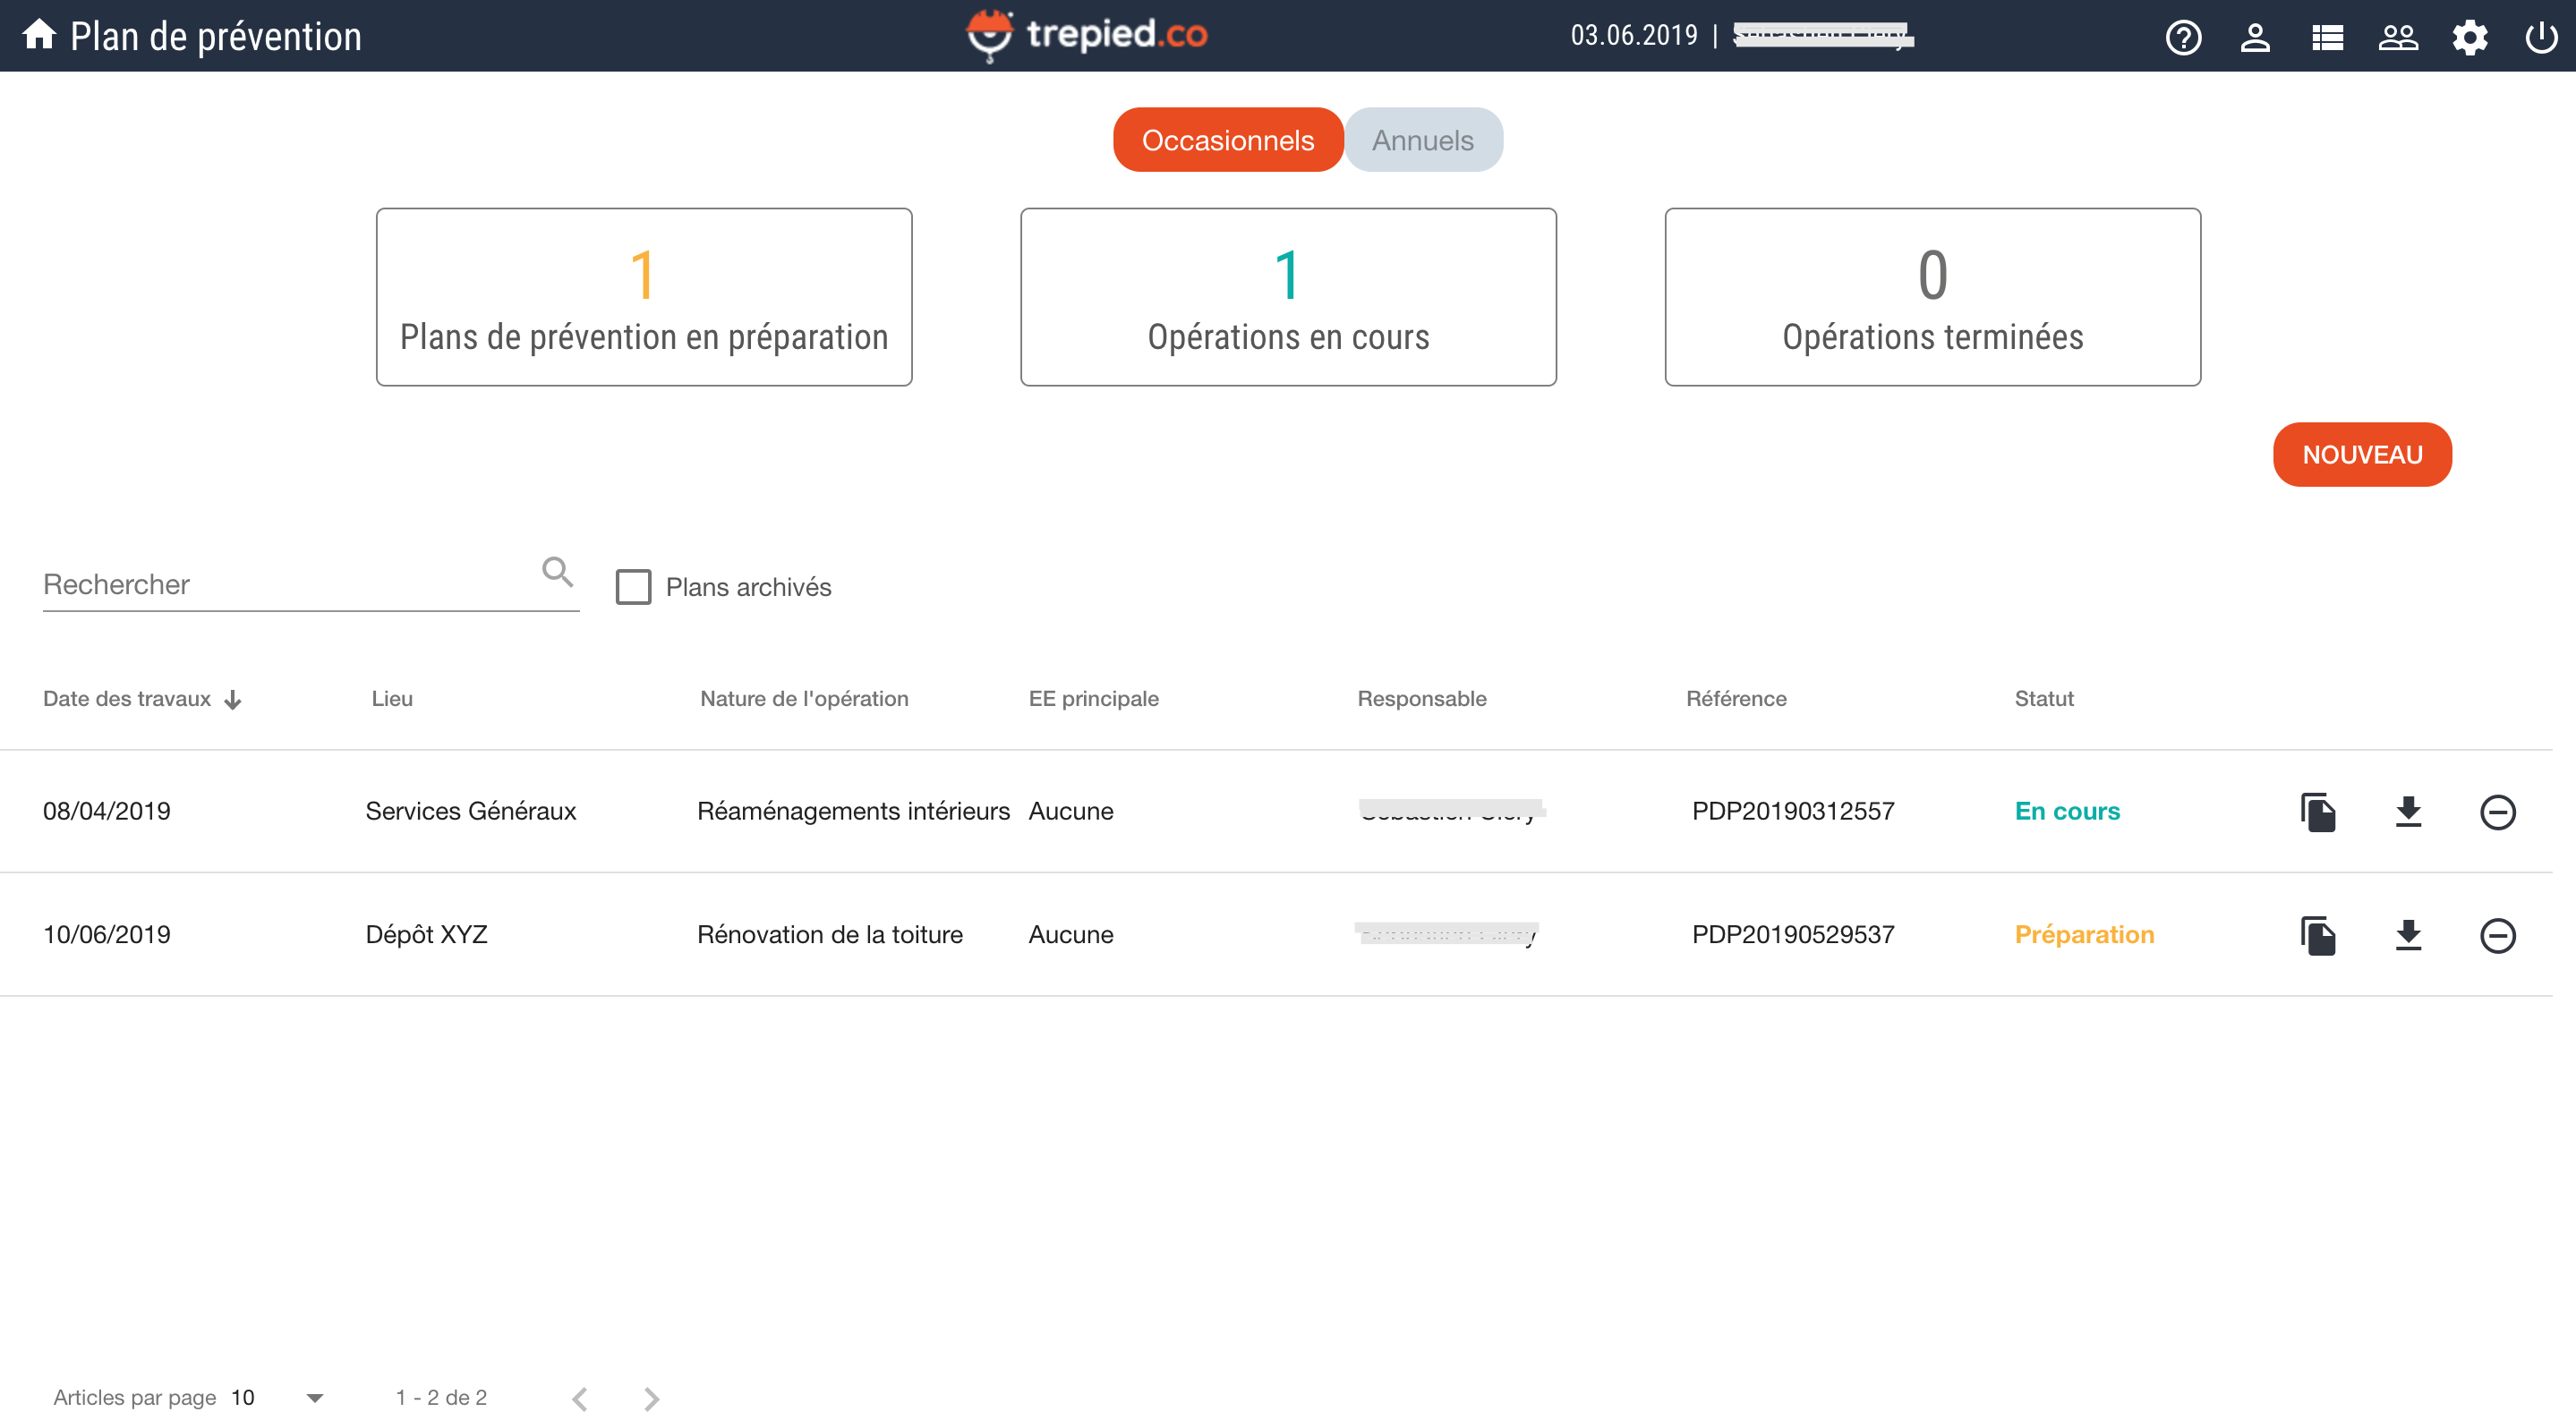Toggle the Plans archivés checkbox
Viewport: 2576px width, 1412px height.
633,586
